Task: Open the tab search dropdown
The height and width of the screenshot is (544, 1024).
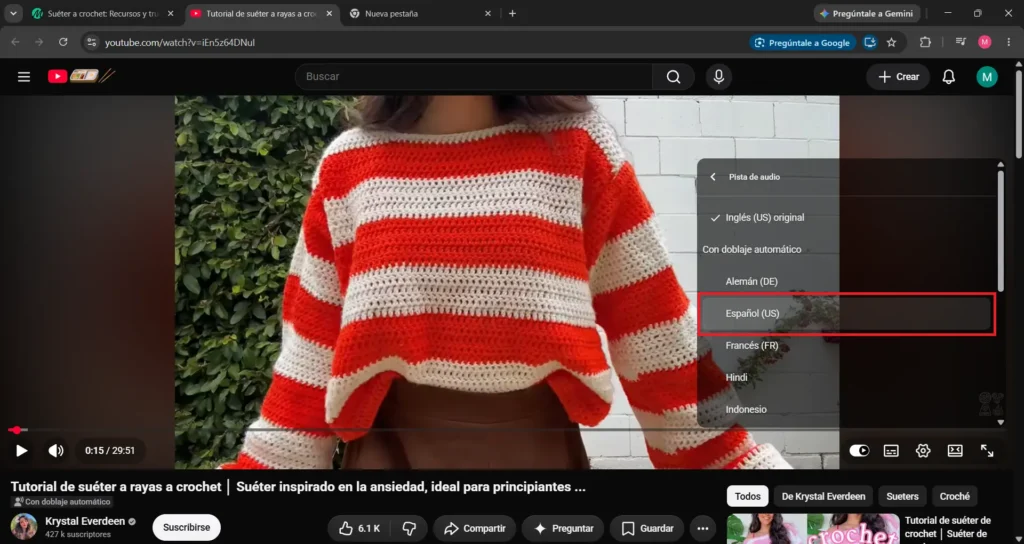Action: point(12,14)
